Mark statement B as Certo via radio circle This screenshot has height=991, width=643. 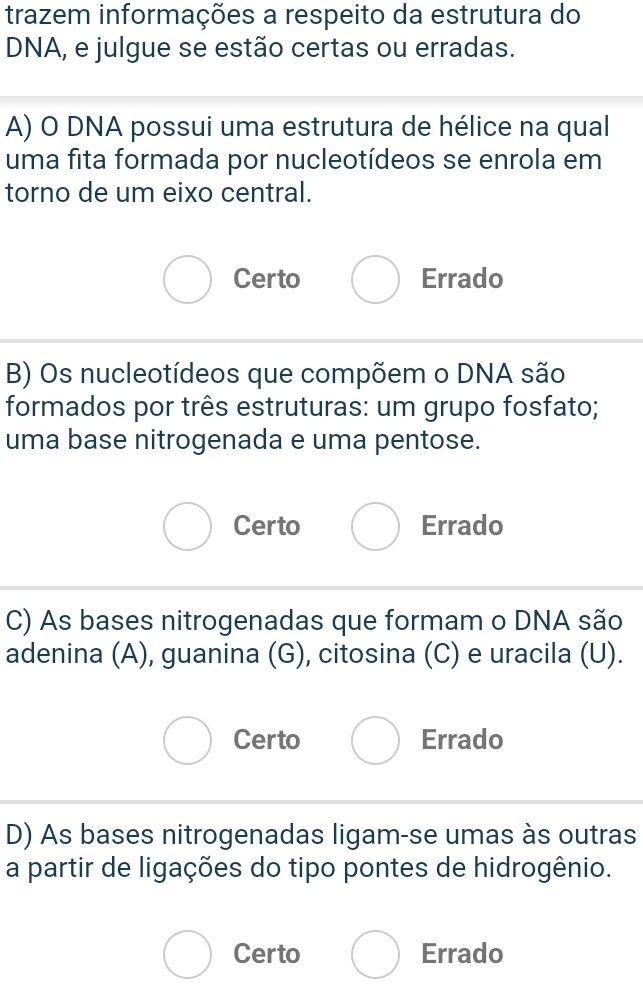coord(188,525)
